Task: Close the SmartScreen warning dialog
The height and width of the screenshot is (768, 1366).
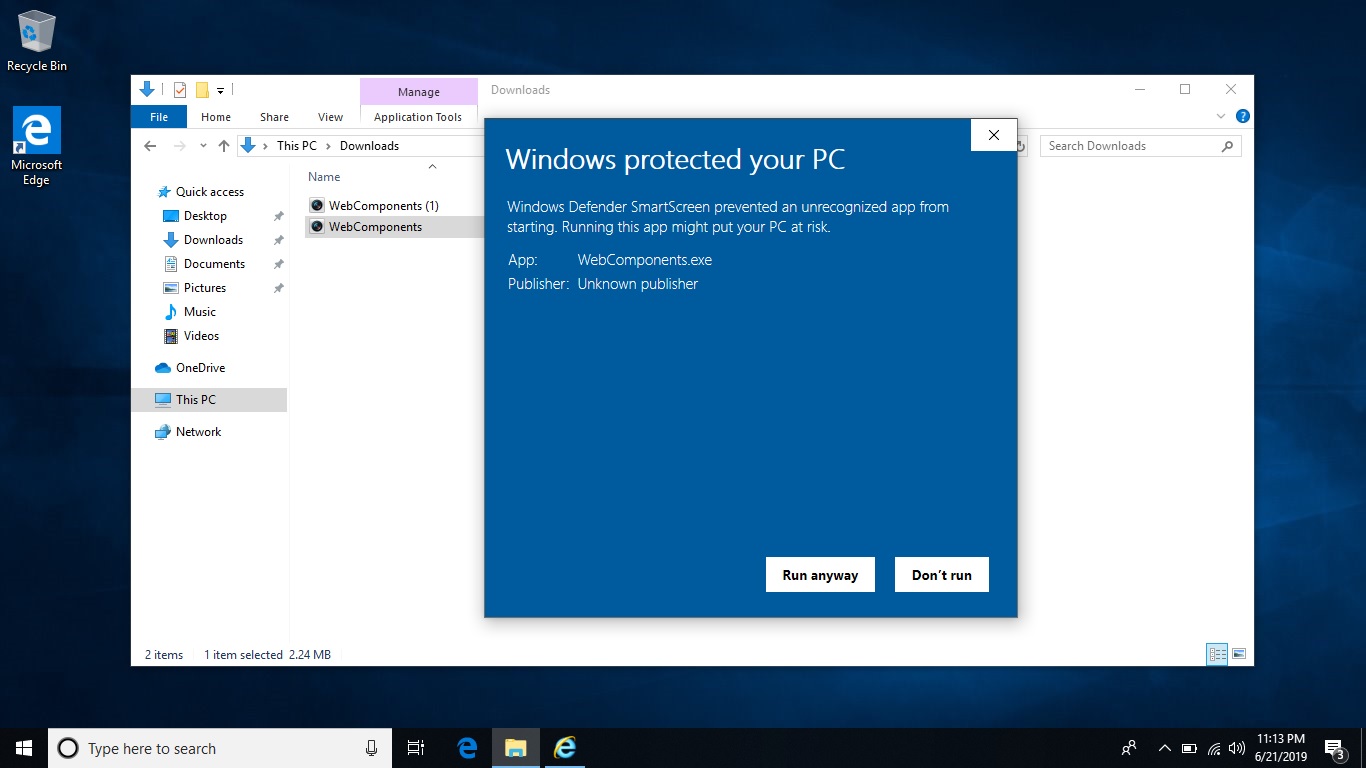Action: [993, 135]
